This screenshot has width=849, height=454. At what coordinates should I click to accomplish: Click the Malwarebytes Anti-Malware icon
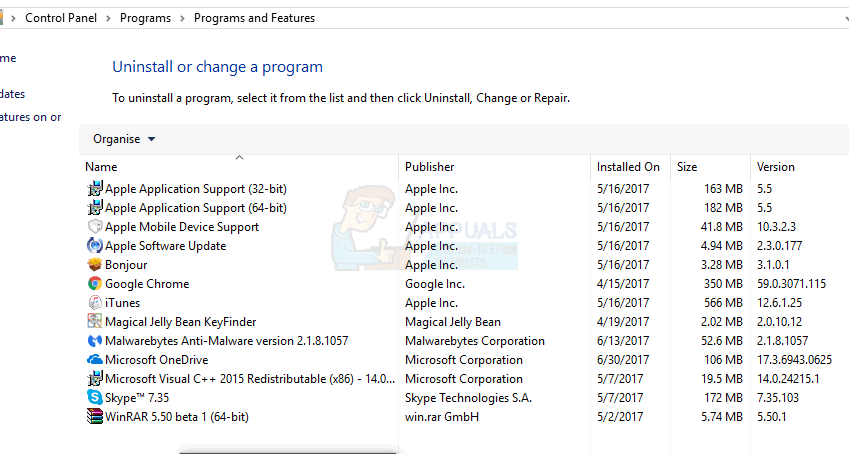tap(95, 341)
